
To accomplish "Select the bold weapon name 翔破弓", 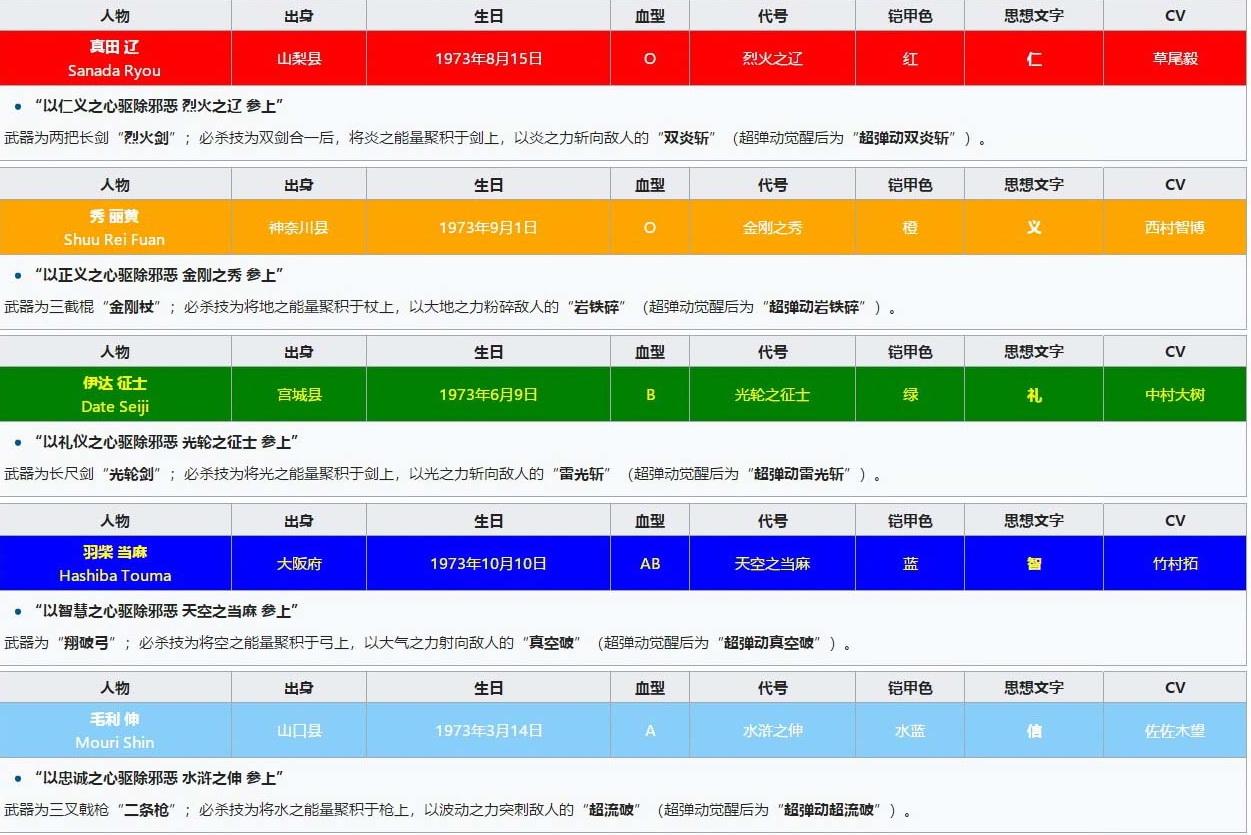I will (87, 644).
